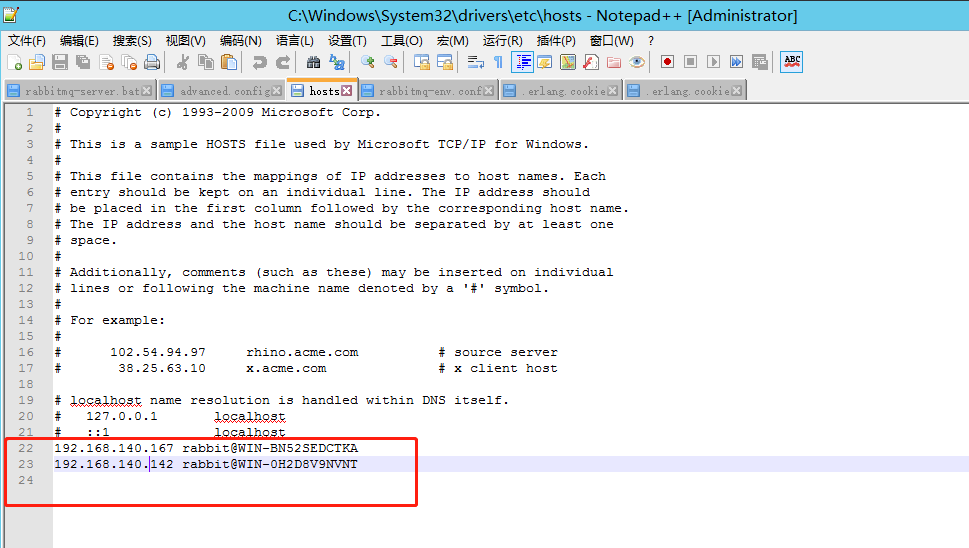The image size is (969, 548).
Task: Print the document using printer icon
Action: point(152,62)
